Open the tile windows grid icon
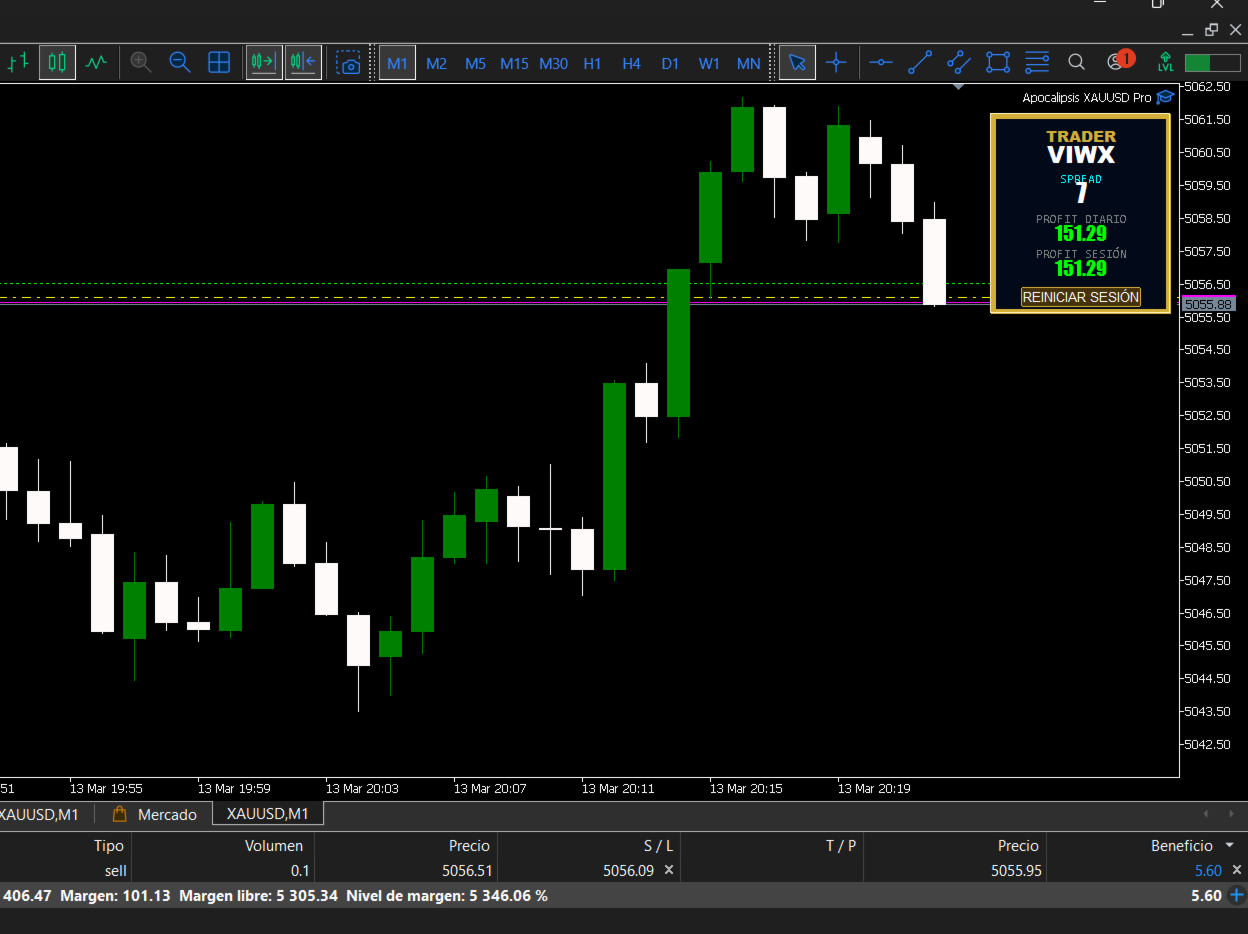1248x934 pixels. [x=219, y=62]
